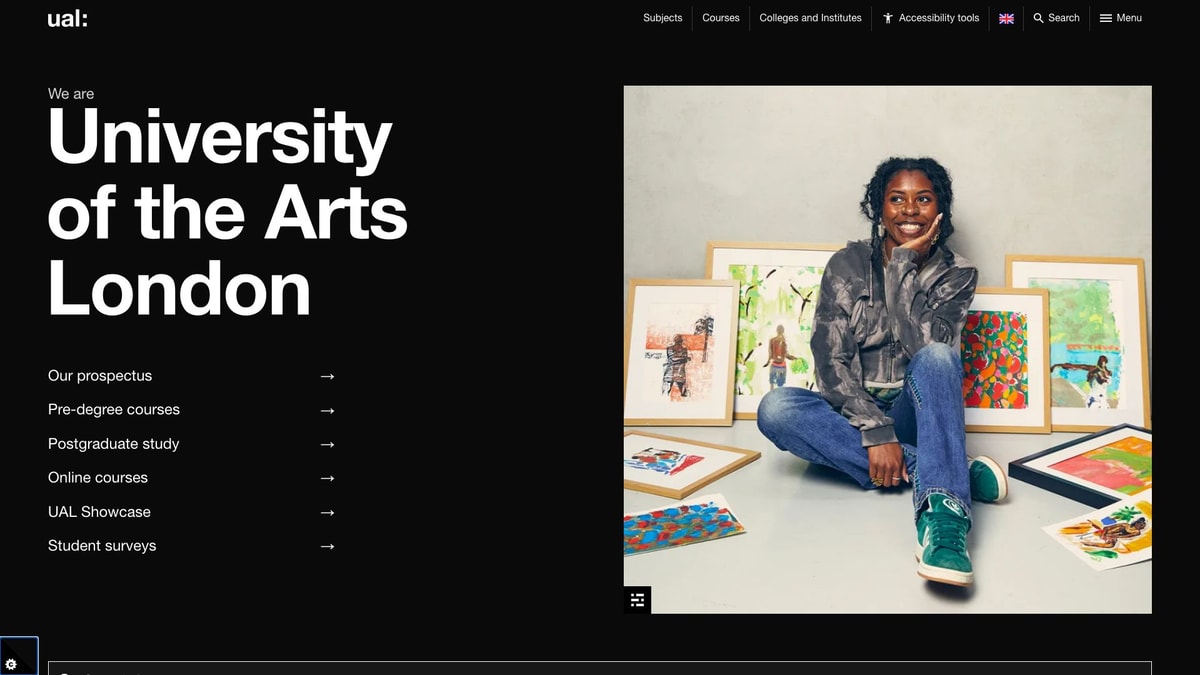Expand the main Menu navigation

pyautogui.click(x=1121, y=18)
